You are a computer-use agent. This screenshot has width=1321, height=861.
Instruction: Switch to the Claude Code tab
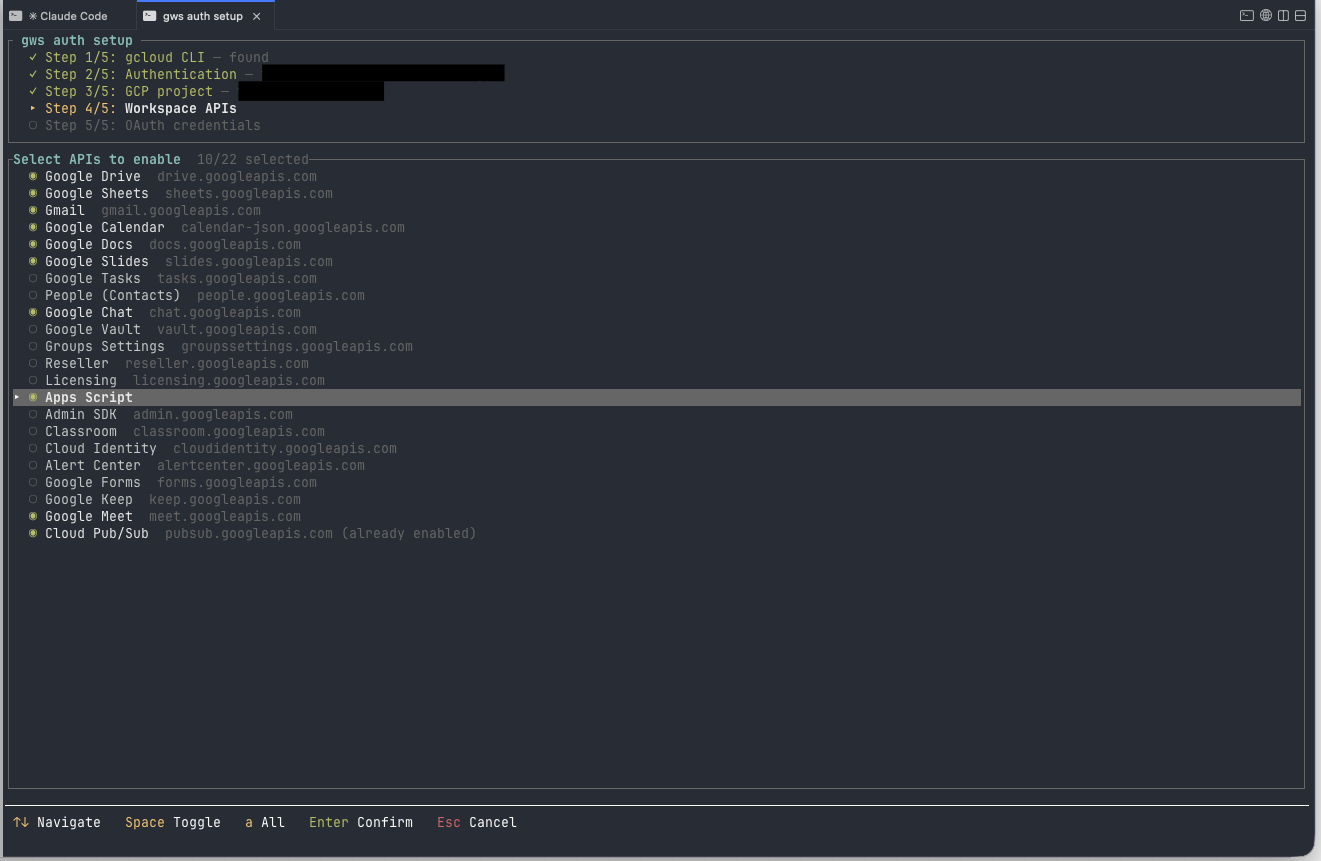click(66, 16)
